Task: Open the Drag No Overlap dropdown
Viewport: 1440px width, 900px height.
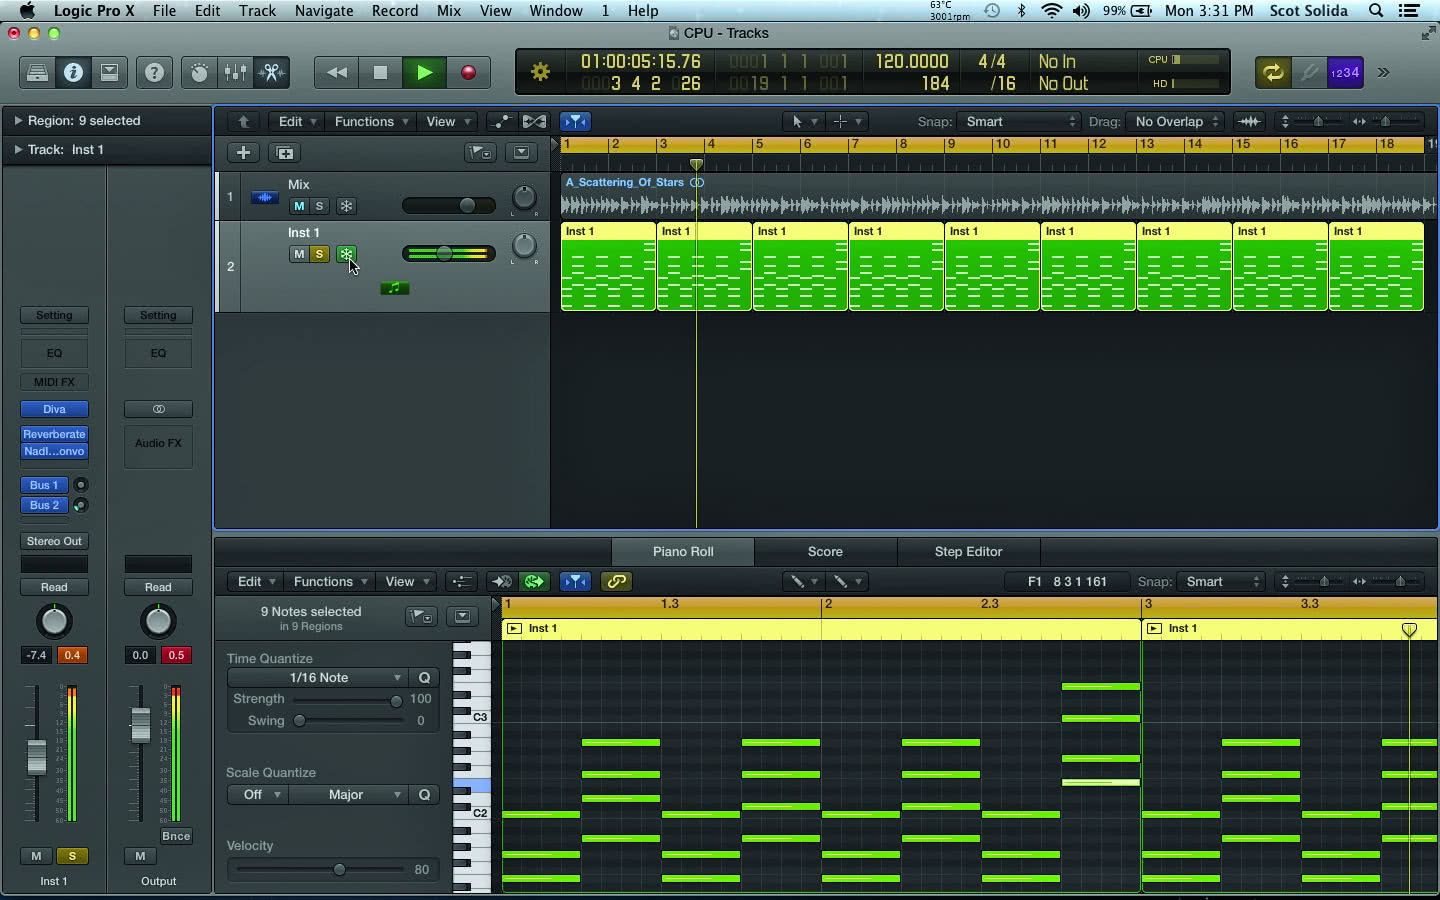Action: click(1175, 121)
